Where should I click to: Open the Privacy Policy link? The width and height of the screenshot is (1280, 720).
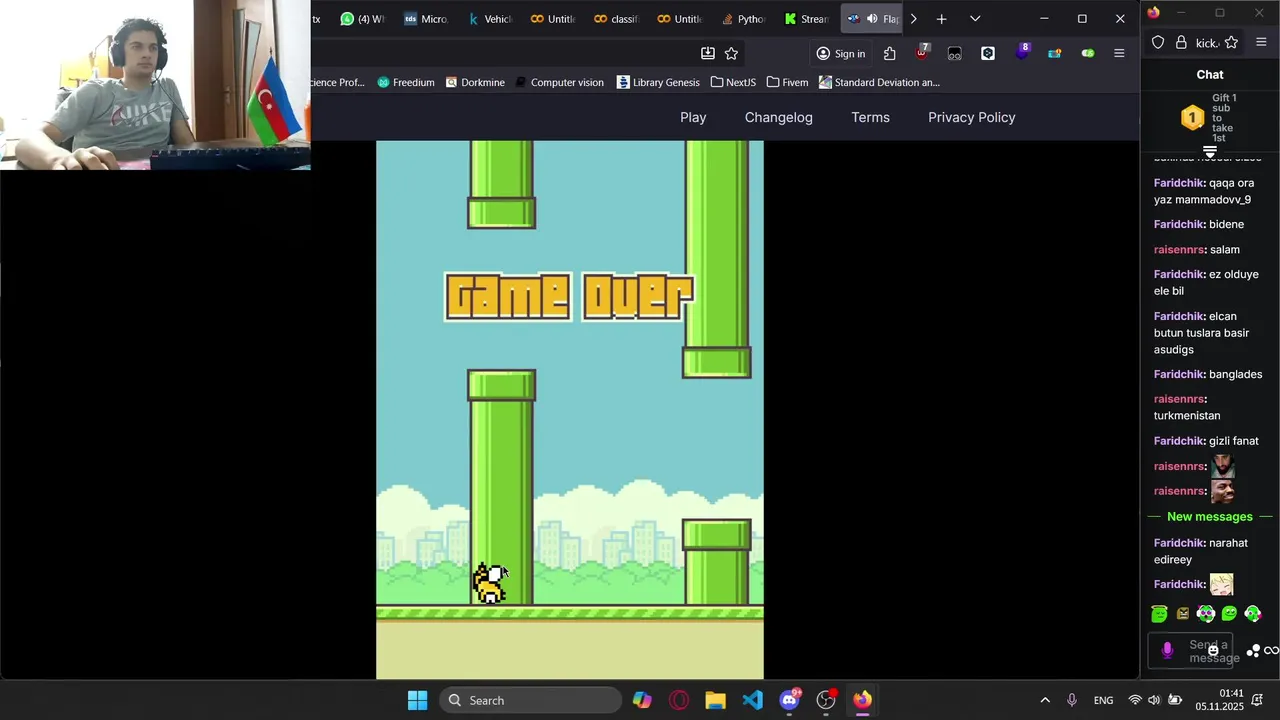pos(971,117)
